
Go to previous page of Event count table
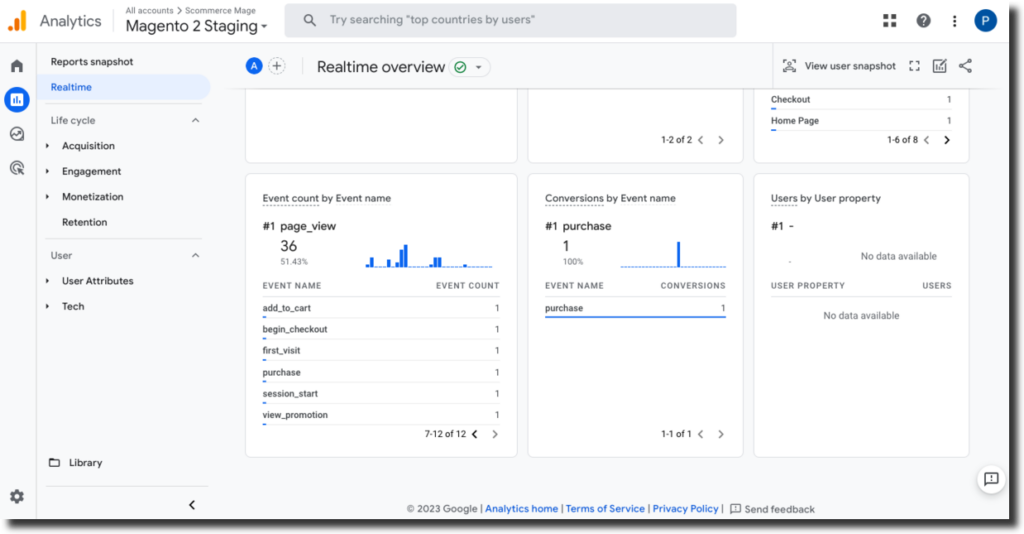pos(474,434)
